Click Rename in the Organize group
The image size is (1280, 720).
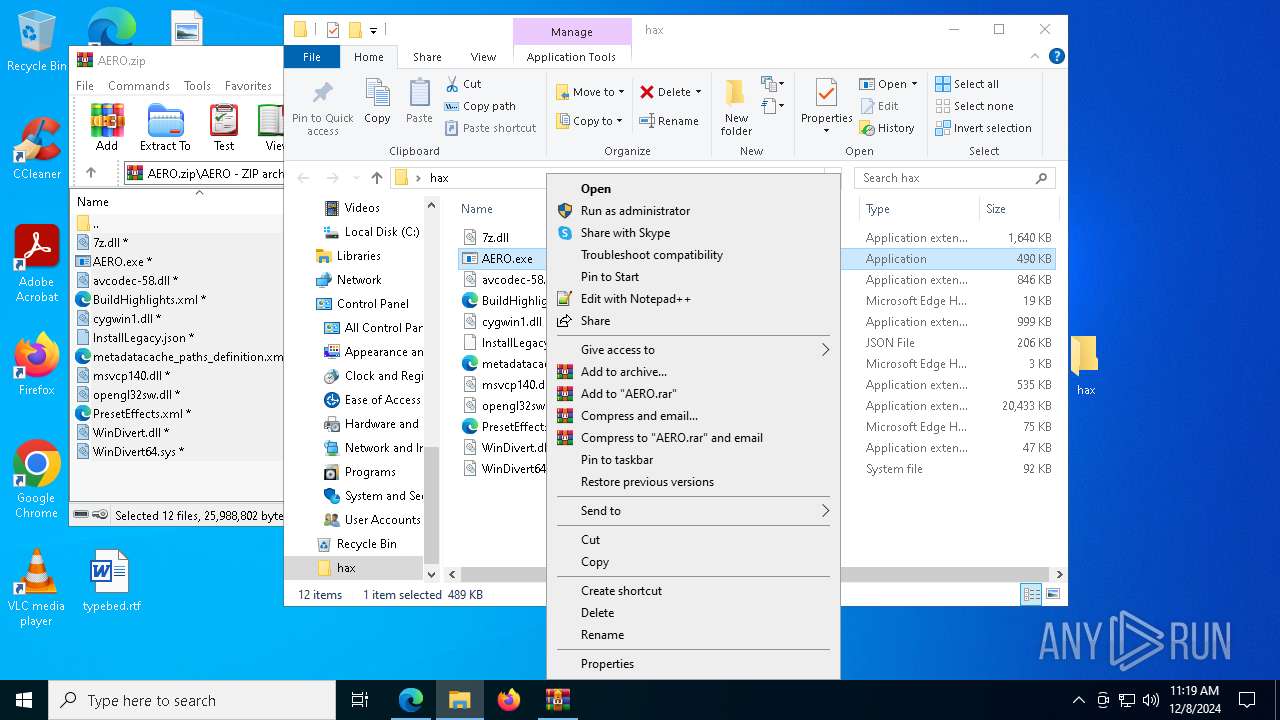(669, 121)
